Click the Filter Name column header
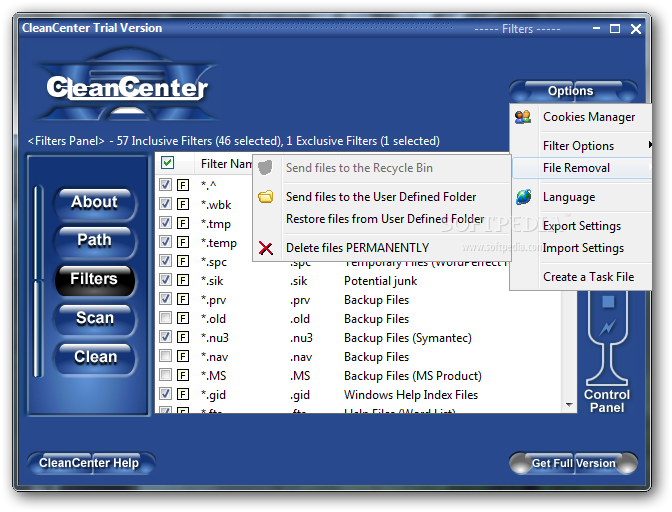The width and height of the screenshot is (672, 512). [x=226, y=164]
